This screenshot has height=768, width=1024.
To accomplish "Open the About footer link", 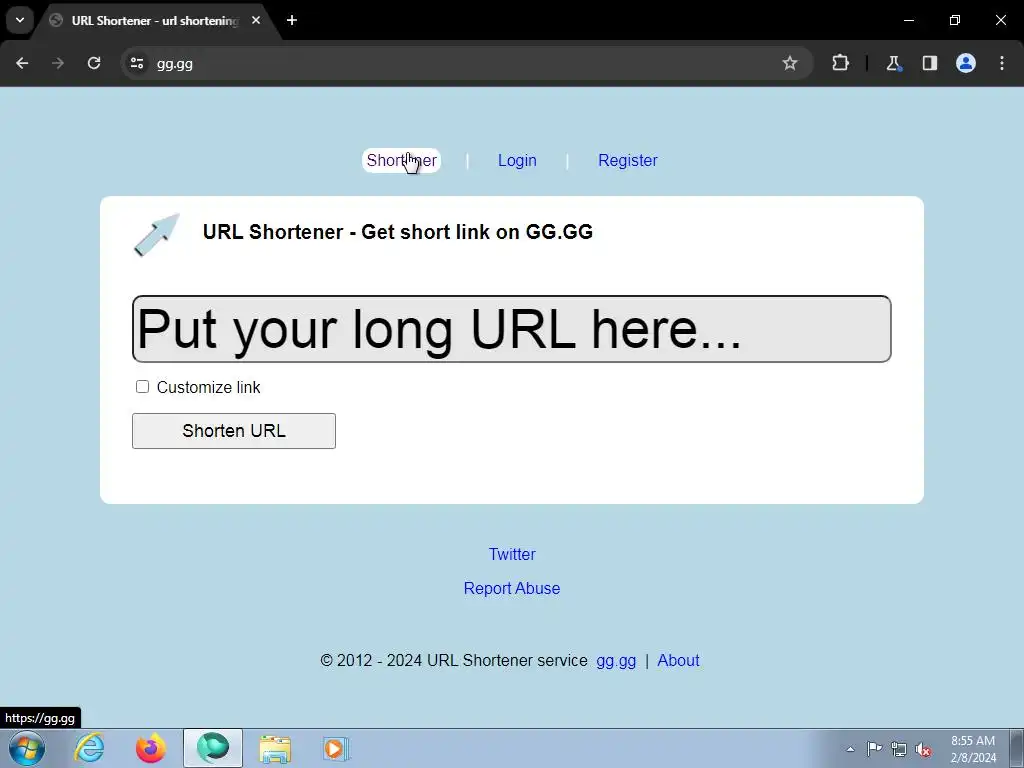I will (x=678, y=661).
